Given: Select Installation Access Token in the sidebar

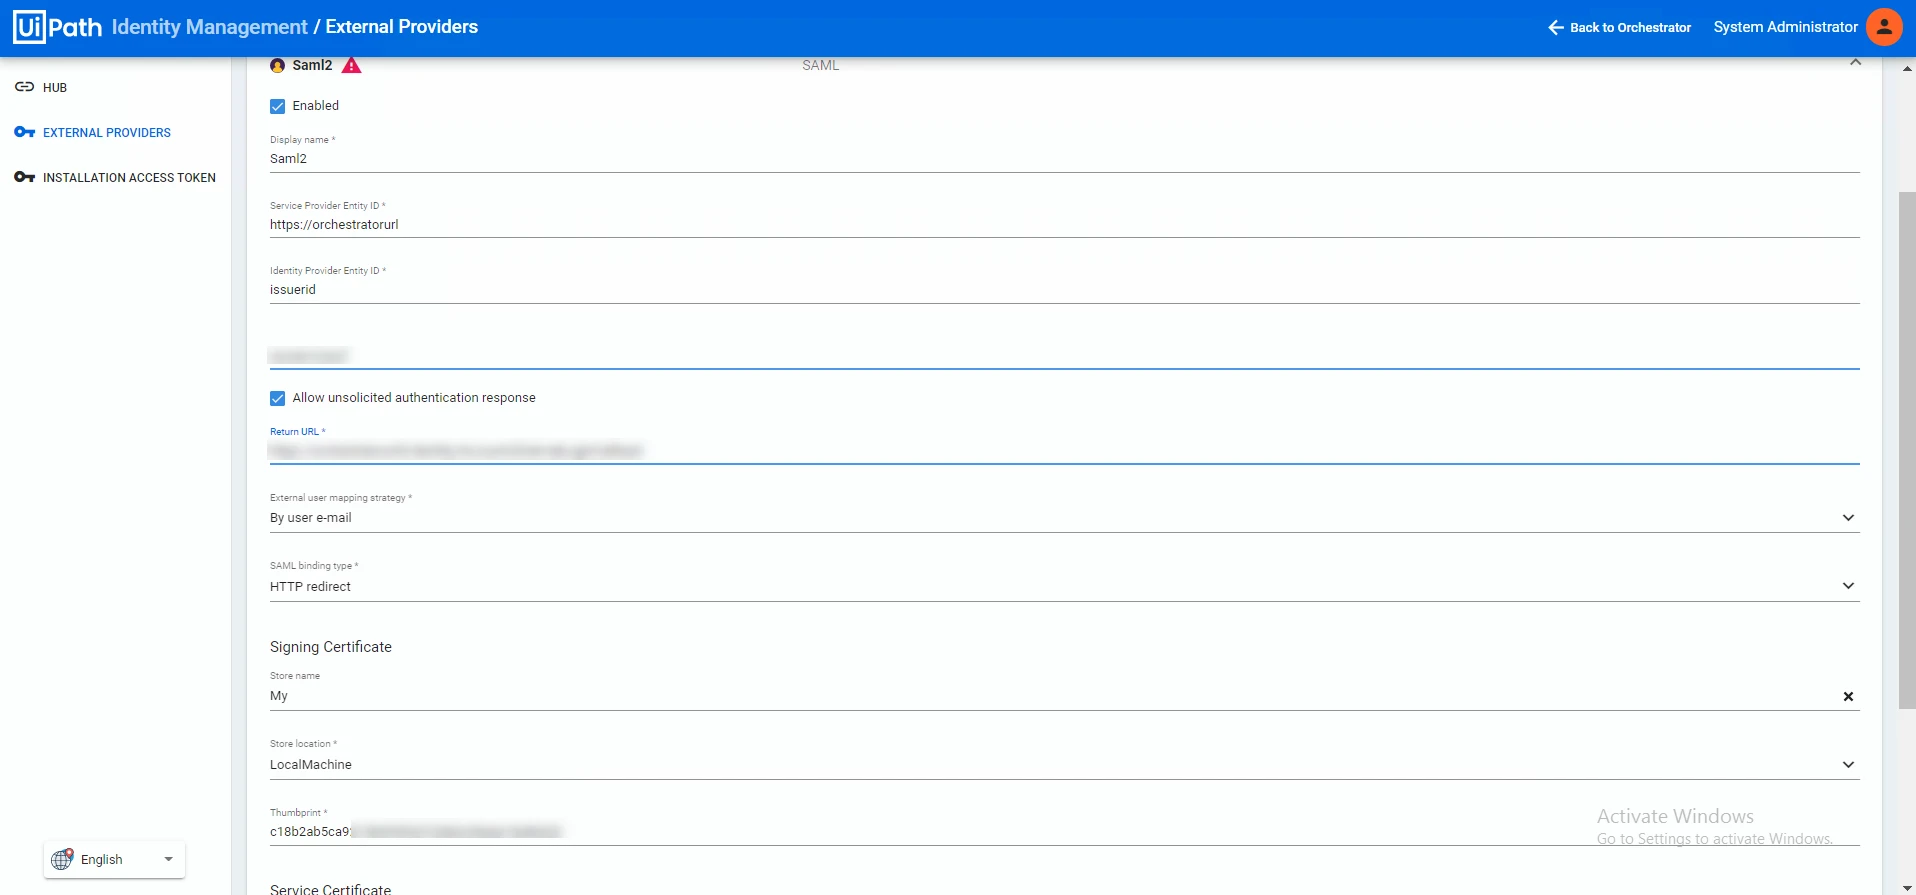Looking at the screenshot, I should pyautogui.click(x=129, y=178).
